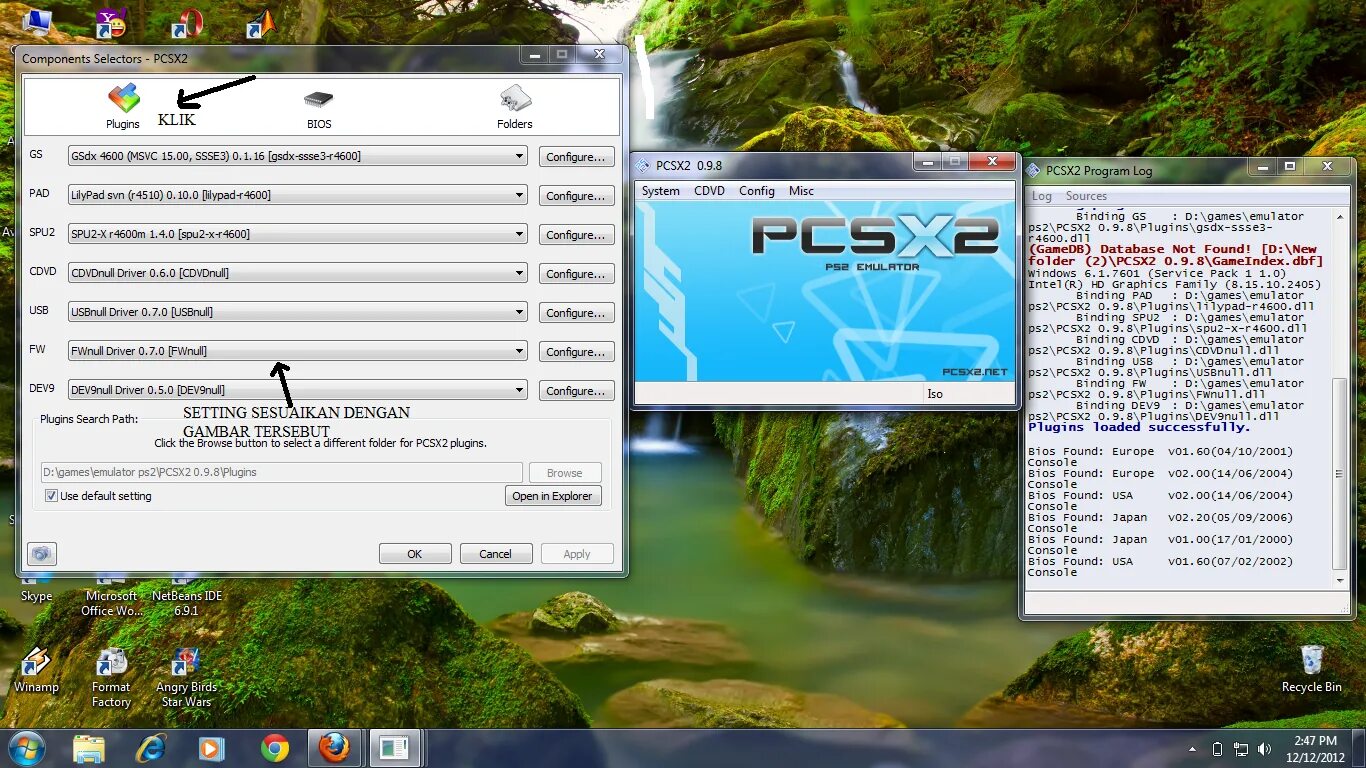The image size is (1366, 768).
Task: Click OK in Components Selectors
Action: (x=415, y=554)
